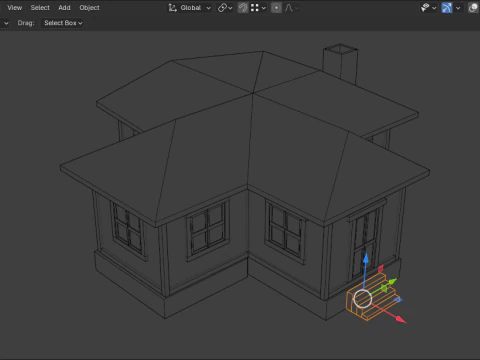Click the red X-axis gizmo arrow
This screenshot has width=480, height=360.
coord(400,319)
